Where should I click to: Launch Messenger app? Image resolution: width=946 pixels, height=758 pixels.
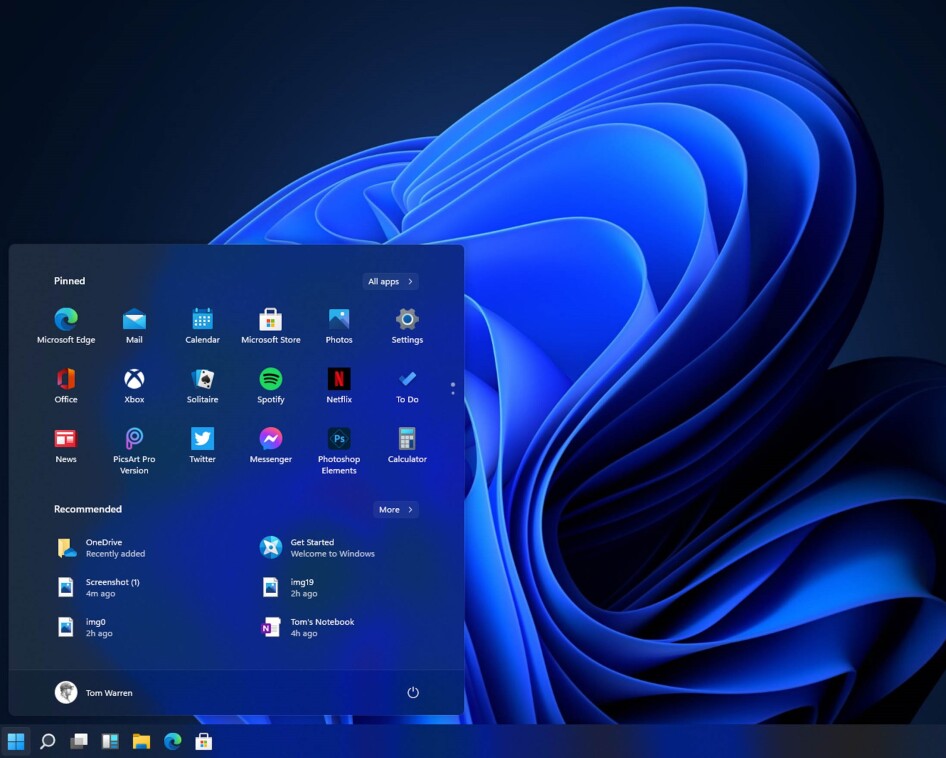tap(270, 445)
